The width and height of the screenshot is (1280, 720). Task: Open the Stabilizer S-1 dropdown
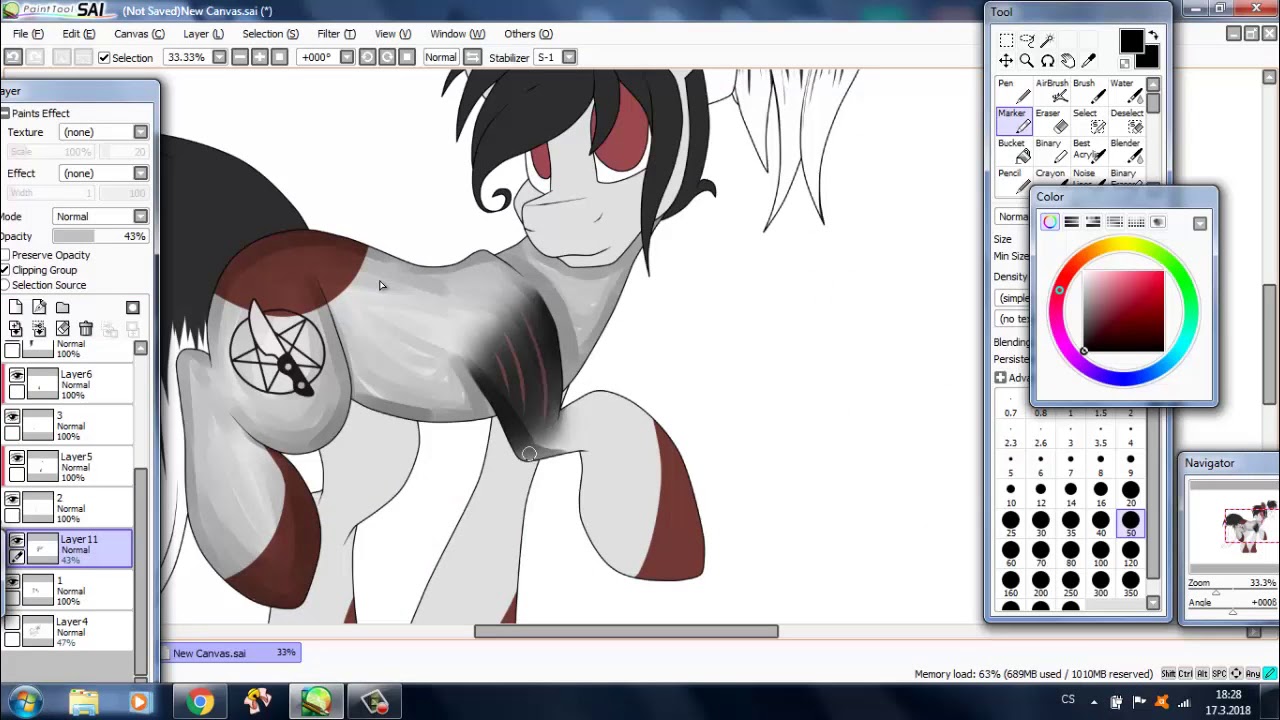tap(569, 57)
